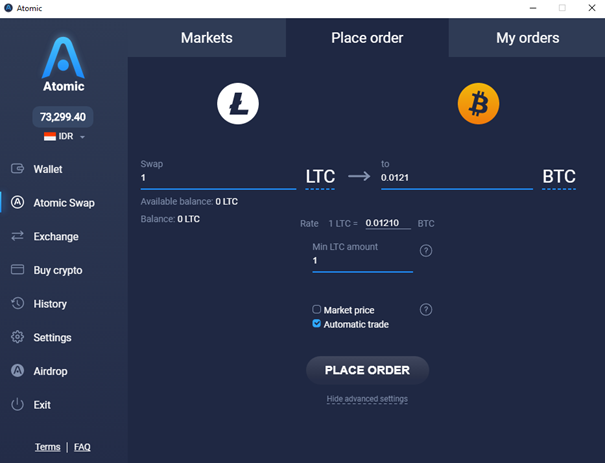This screenshot has height=463, width=605.
Task: Select Exit menu item
Action: tap(42, 405)
